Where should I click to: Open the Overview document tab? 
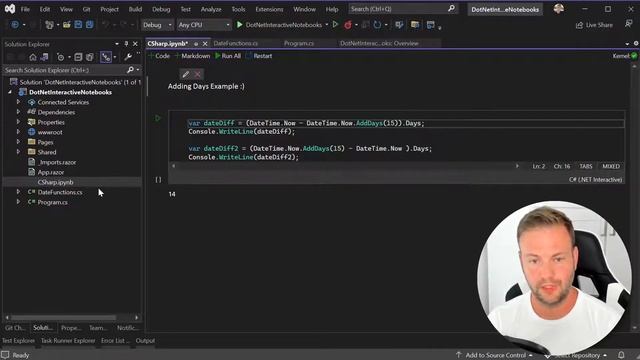pos(379,43)
